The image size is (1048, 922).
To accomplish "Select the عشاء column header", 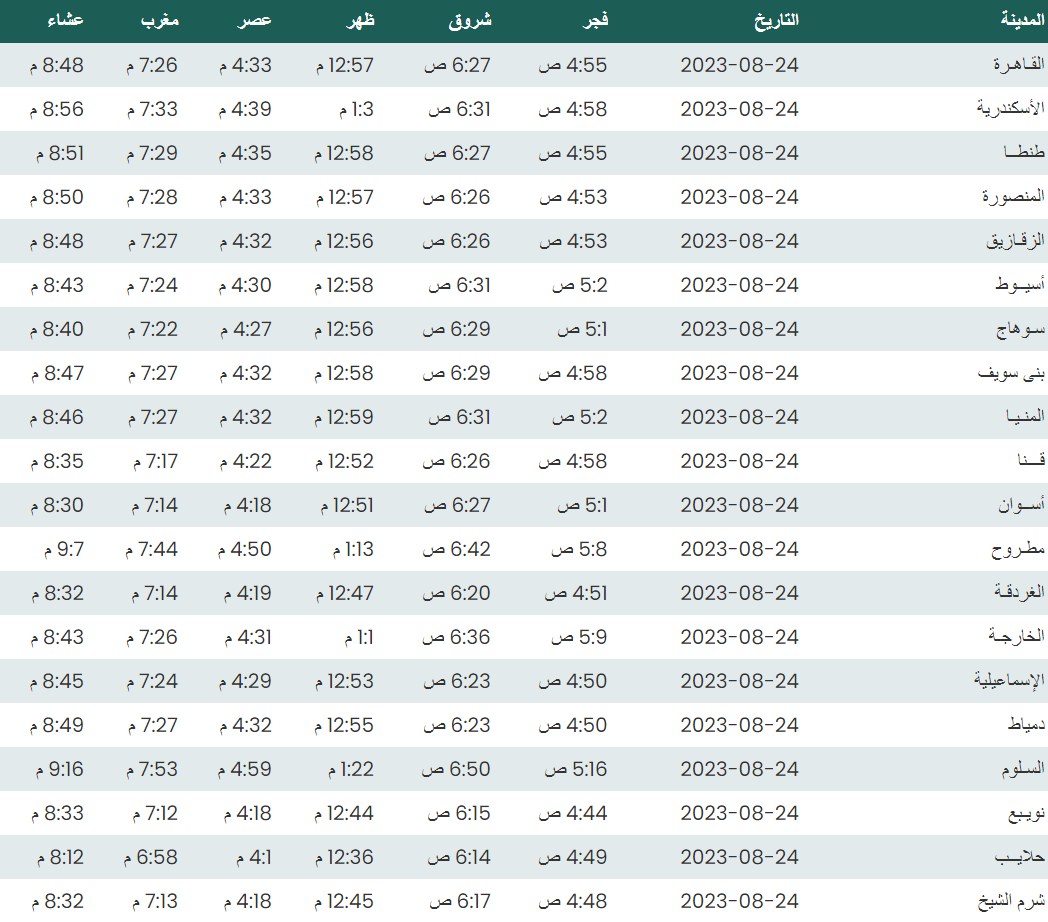I will click(65, 20).
